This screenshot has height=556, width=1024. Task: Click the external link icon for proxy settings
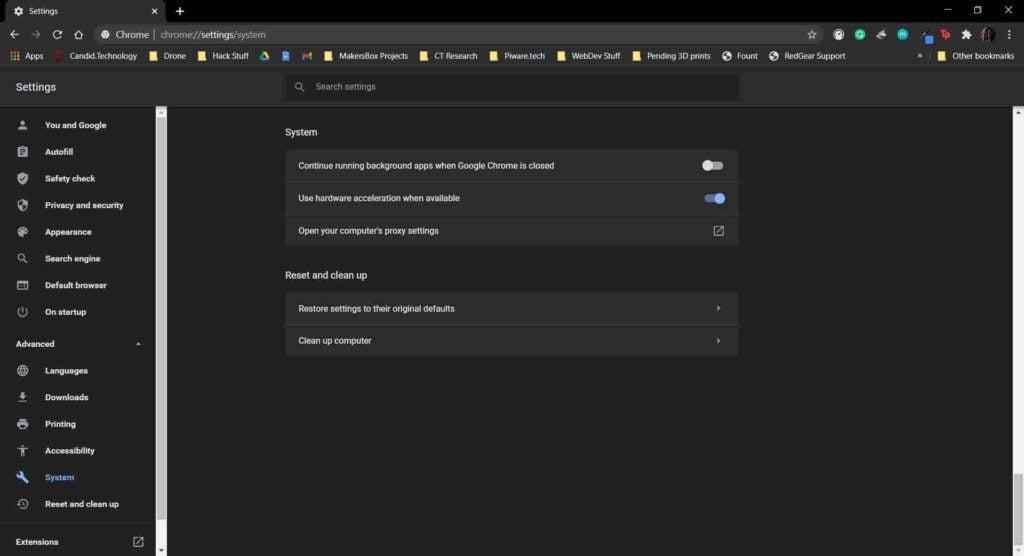pos(718,231)
